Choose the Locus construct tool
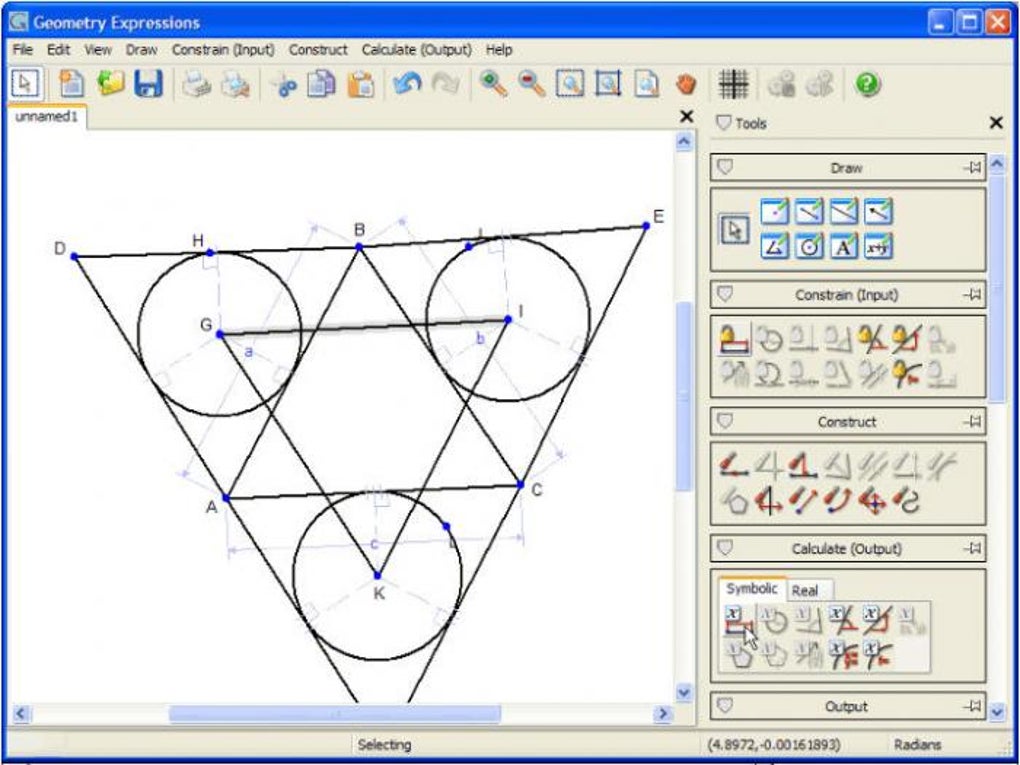The width and height of the screenshot is (1020, 765). coord(906,502)
